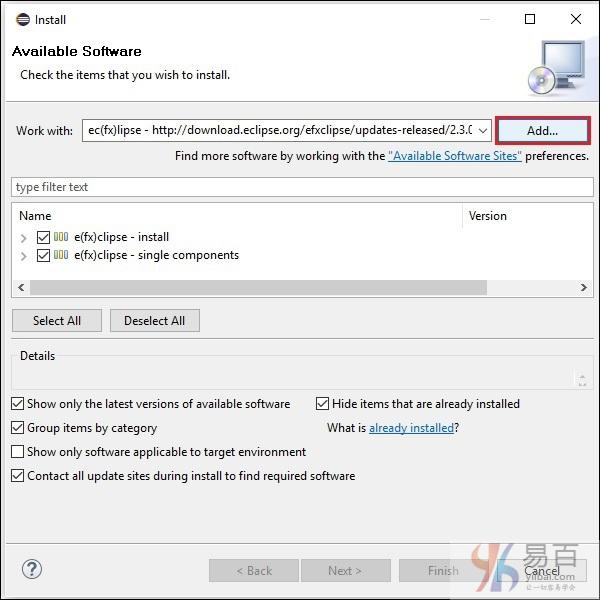Screen dimensions: 600x600
Task: Click the horizontal scrollbar right arrow
Action: [x=584, y=287]
